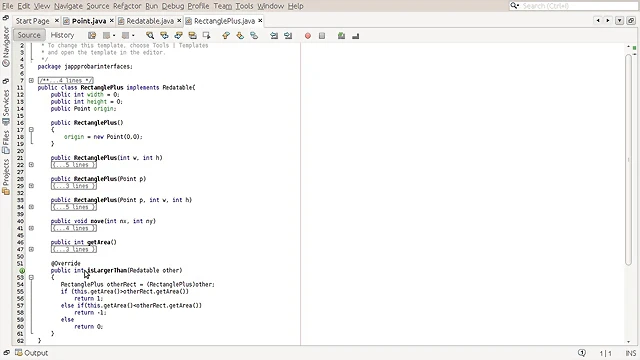The image size is (640, 360).
Task: Switch to the Start Page tab
Action: click(32, 21)
